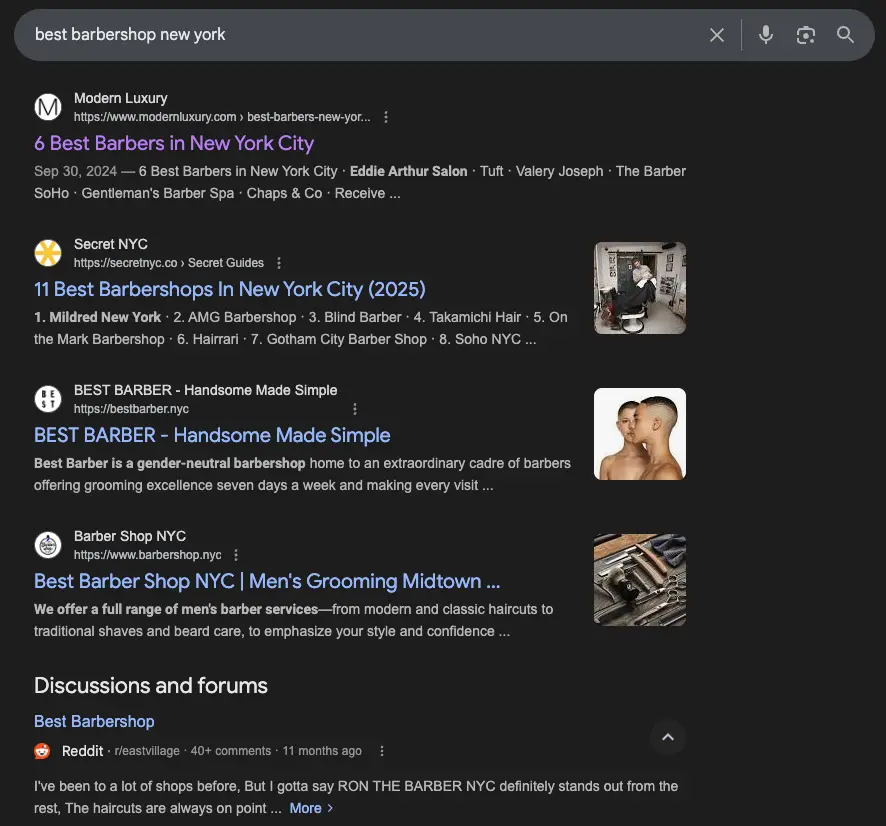Open the Best Barbershop Reddit discussion
886x826 pixels.
94,721
